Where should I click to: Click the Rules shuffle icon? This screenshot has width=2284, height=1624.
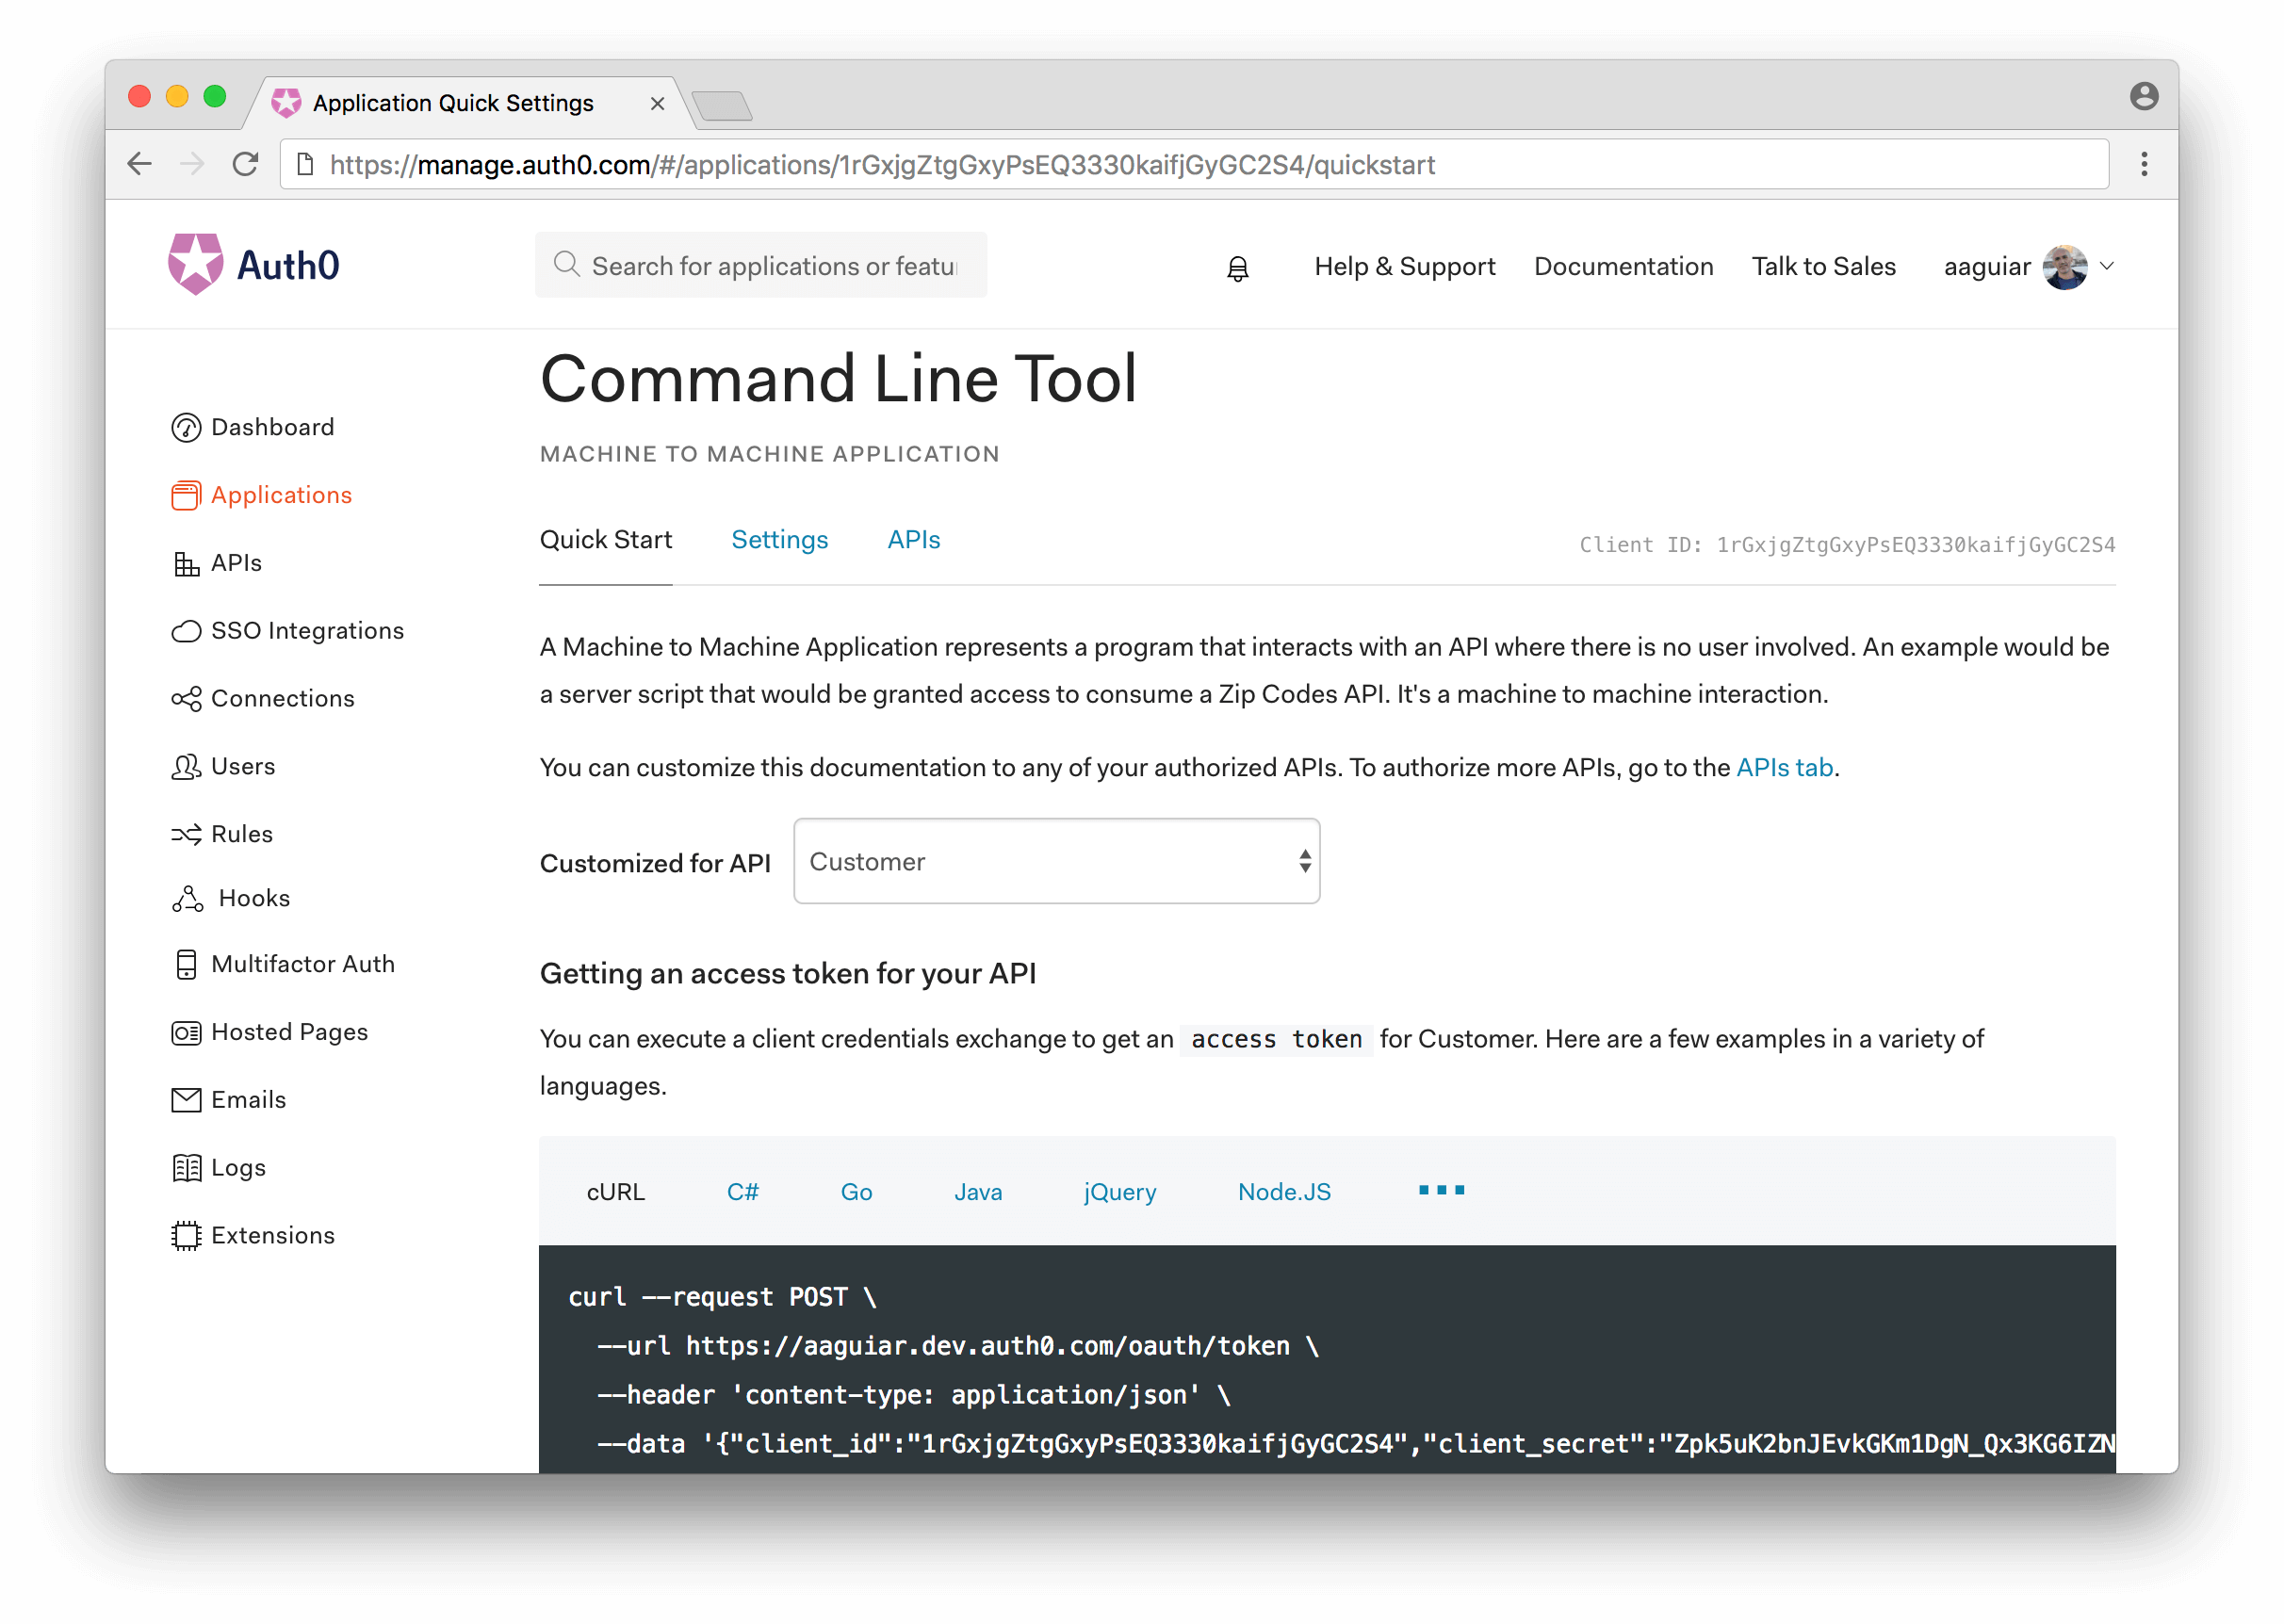[x=186, y=835]
